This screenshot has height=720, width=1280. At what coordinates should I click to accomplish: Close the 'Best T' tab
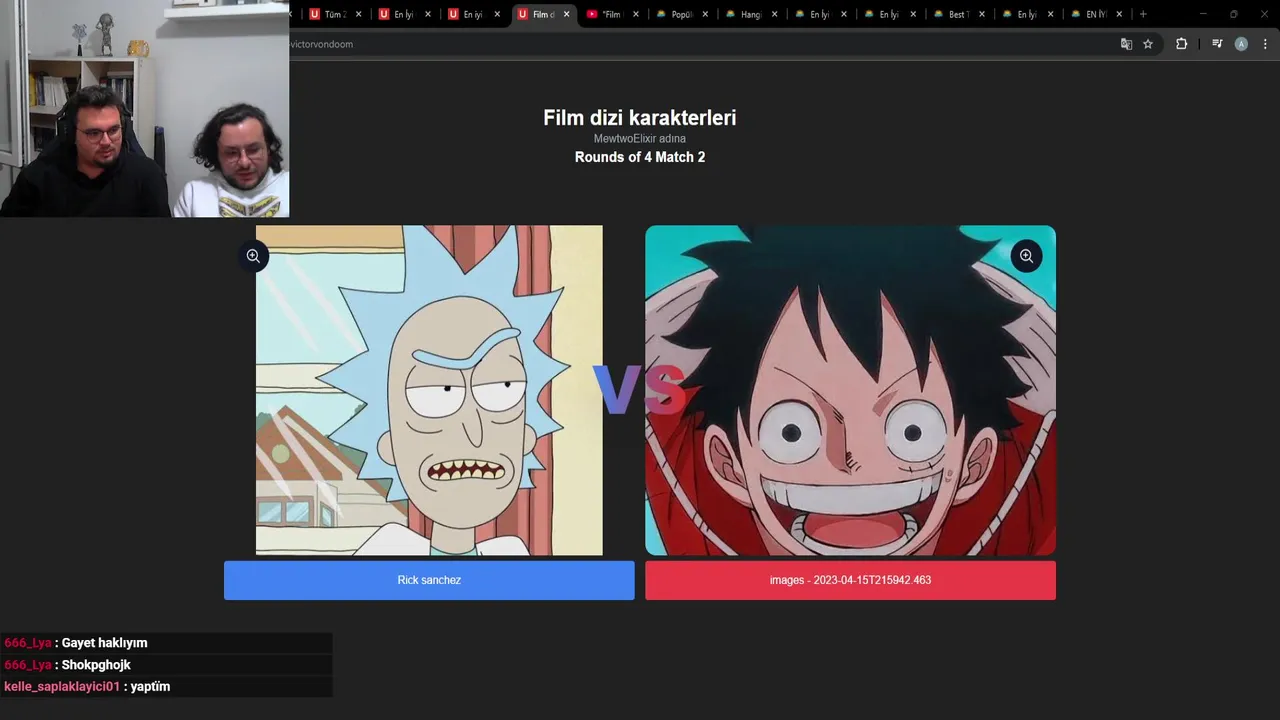pos(981,14)
